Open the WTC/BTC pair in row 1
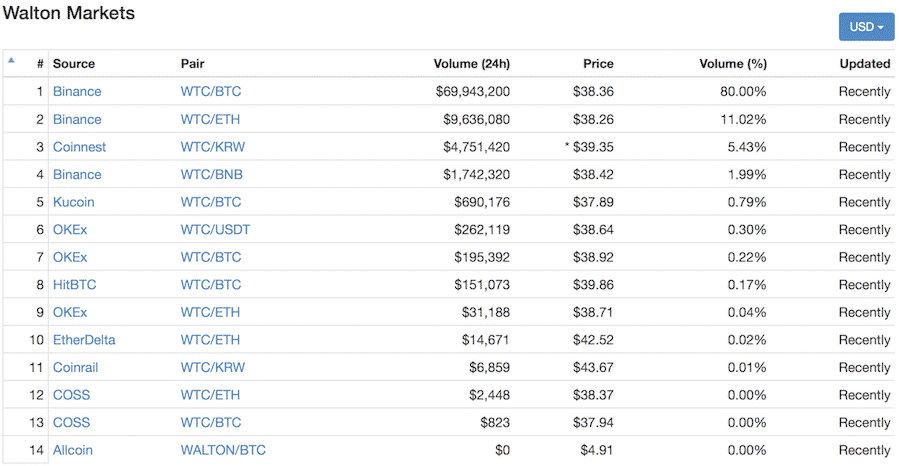The image size is (899, 466). pos(211,92)
